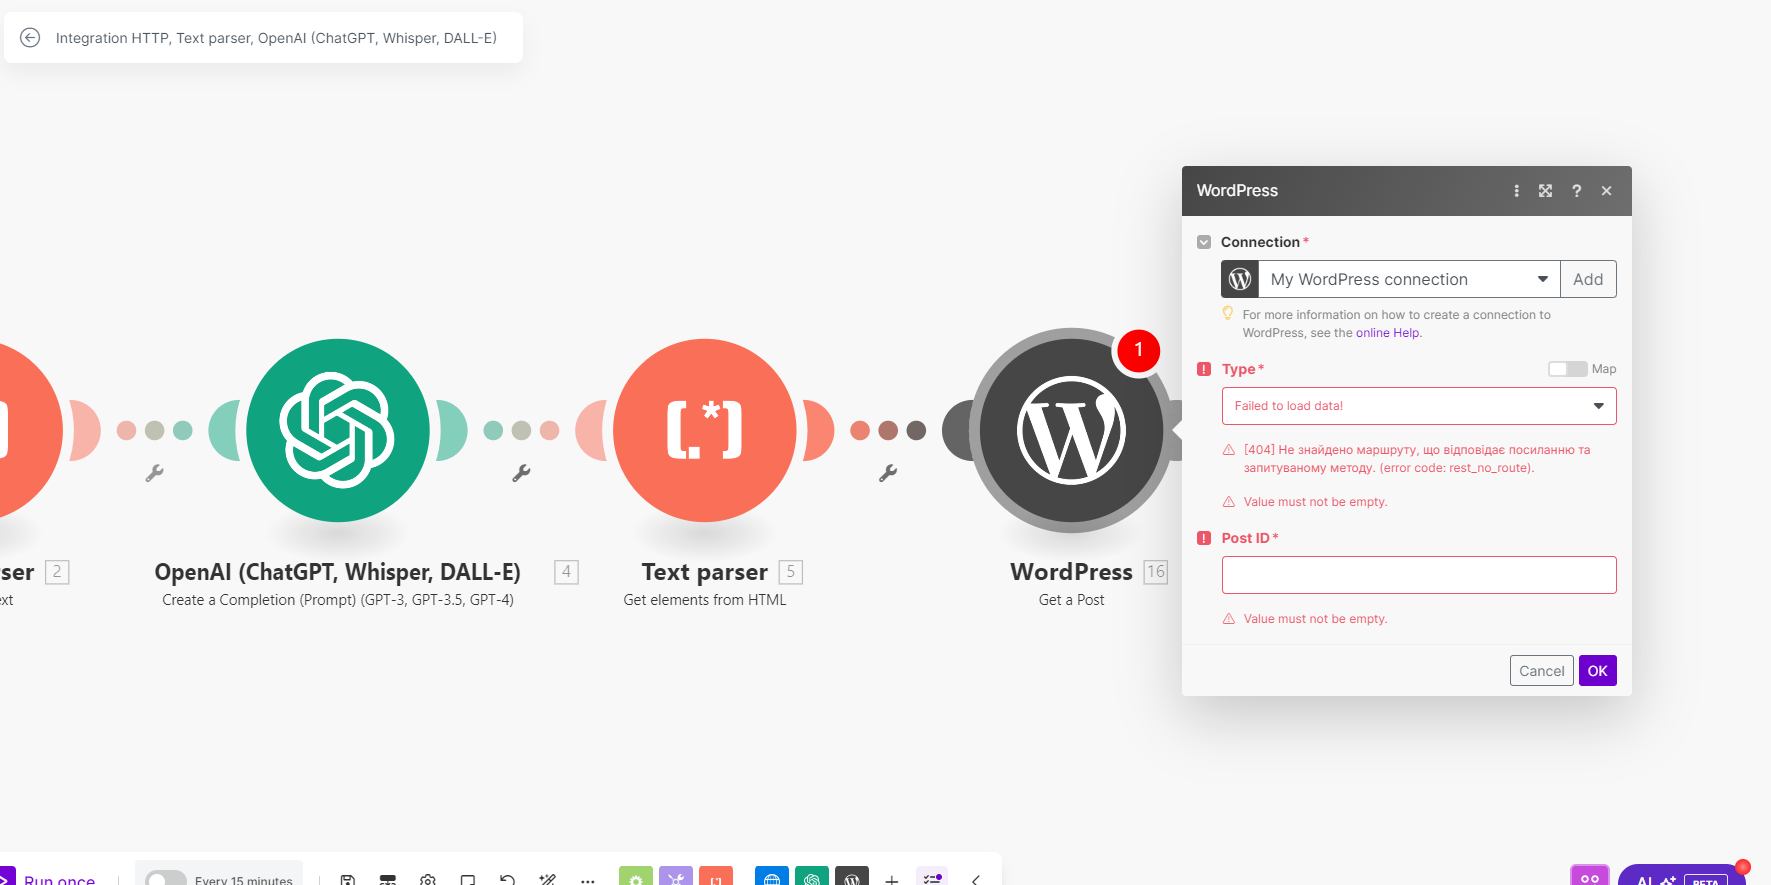Open route settings wrench before OpenAI module
Viewport: 1771px width, 885px height.
(154, 473)
